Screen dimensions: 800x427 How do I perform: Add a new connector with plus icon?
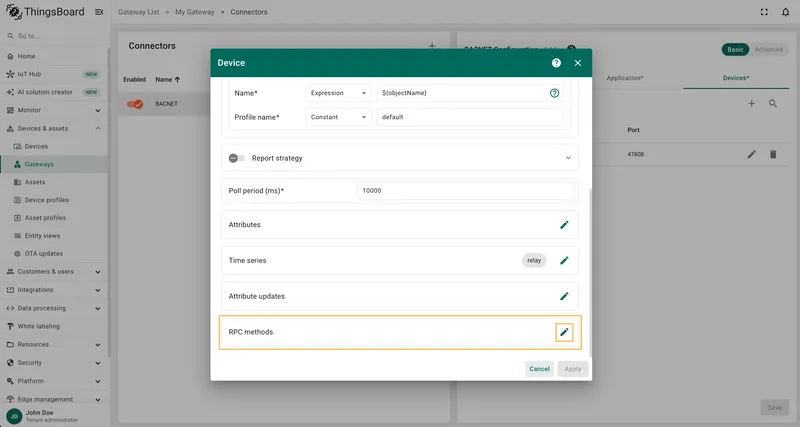point(432,46)
